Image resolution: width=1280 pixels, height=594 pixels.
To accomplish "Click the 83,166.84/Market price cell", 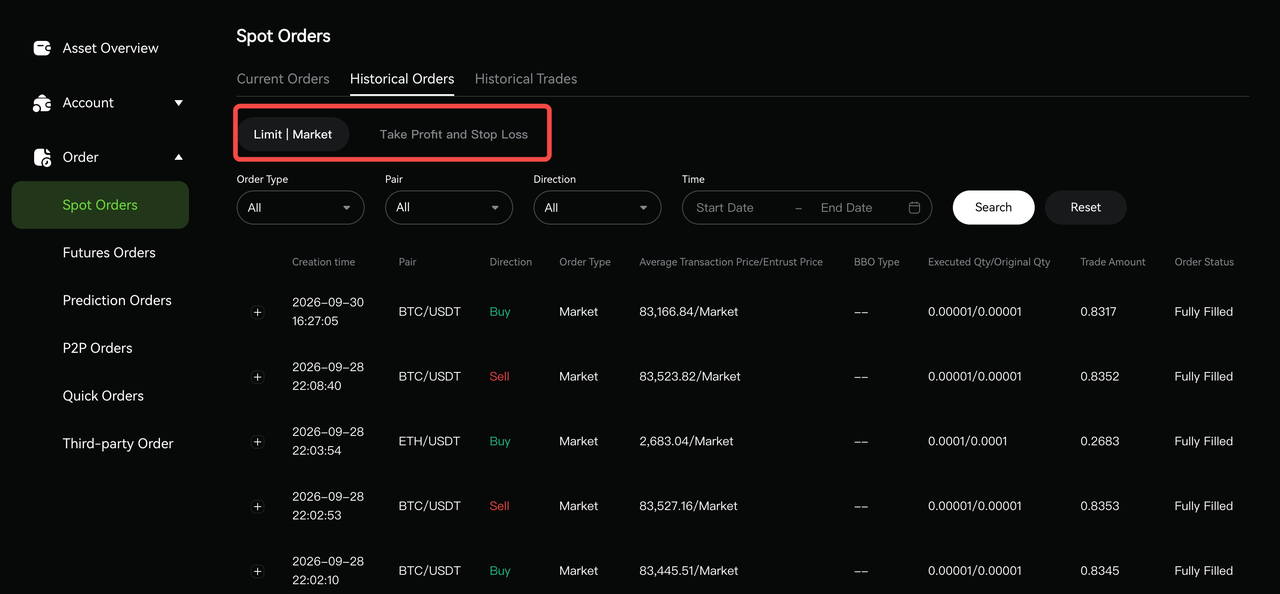I will pyautogui.click(x=689, y=312).
